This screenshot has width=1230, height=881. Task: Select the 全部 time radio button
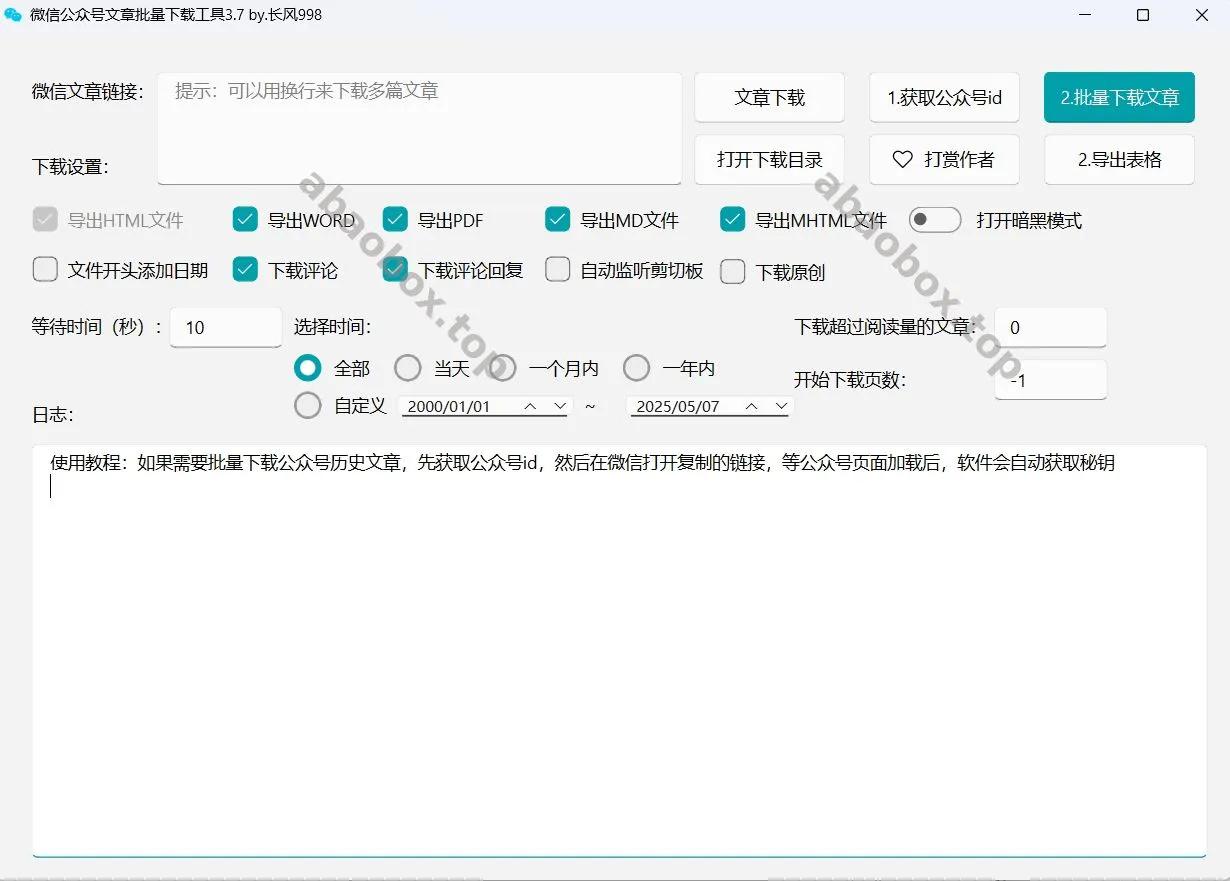point(308,369)
